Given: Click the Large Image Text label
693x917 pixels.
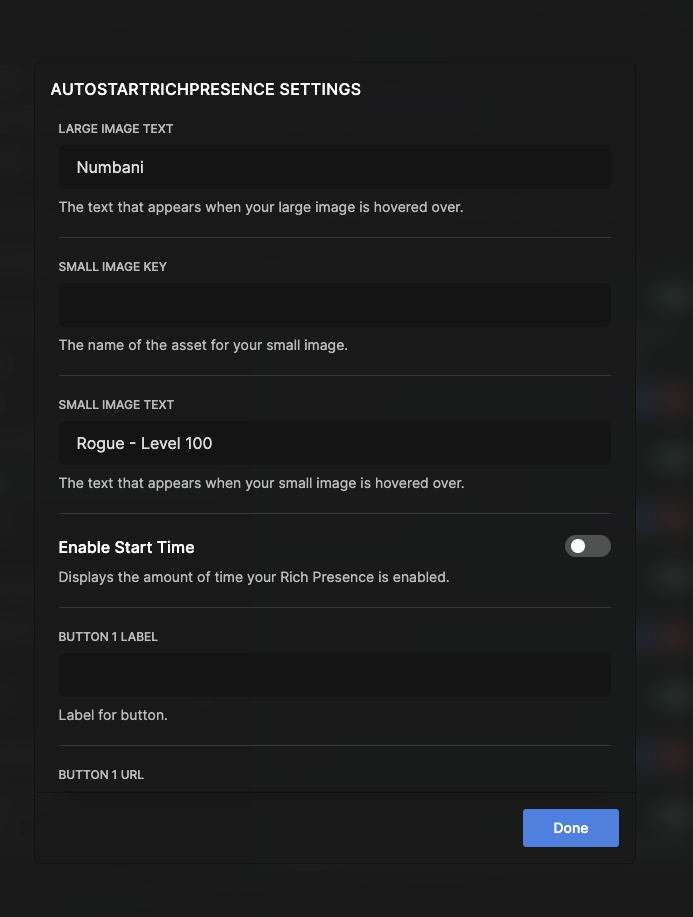Looking at the screenshot, I should tap(116, 129).
